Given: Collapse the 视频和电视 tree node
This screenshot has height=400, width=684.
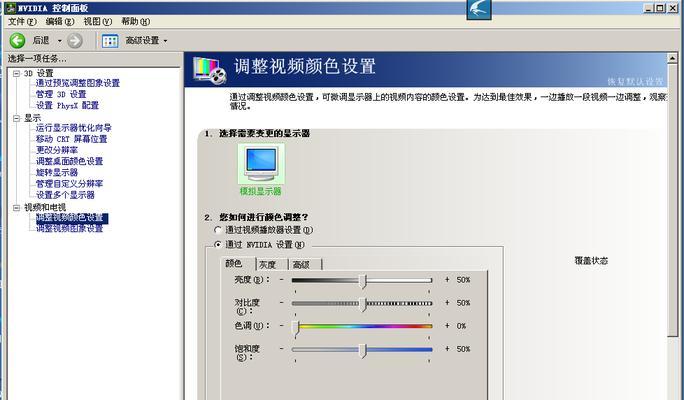Looking at the screenshot, I should point(17,208).
